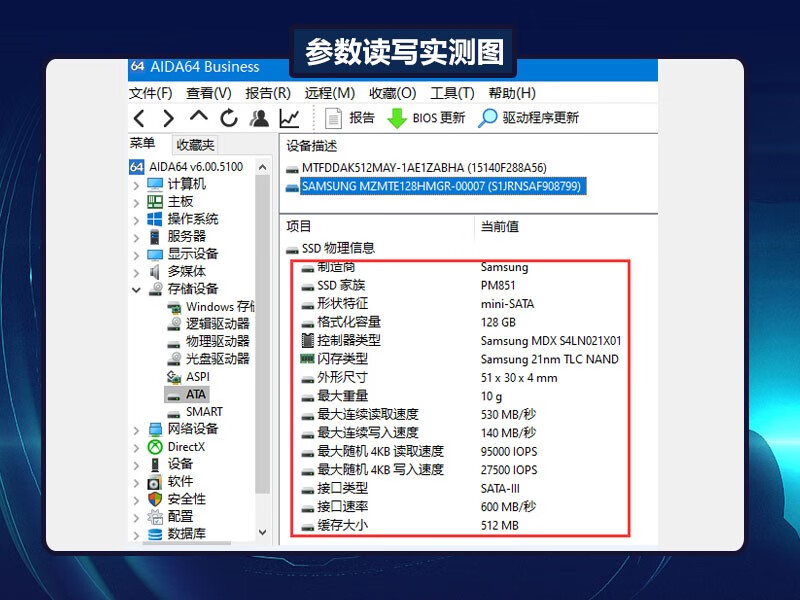Expand the DirectX node chevron

tap(136, 448)
